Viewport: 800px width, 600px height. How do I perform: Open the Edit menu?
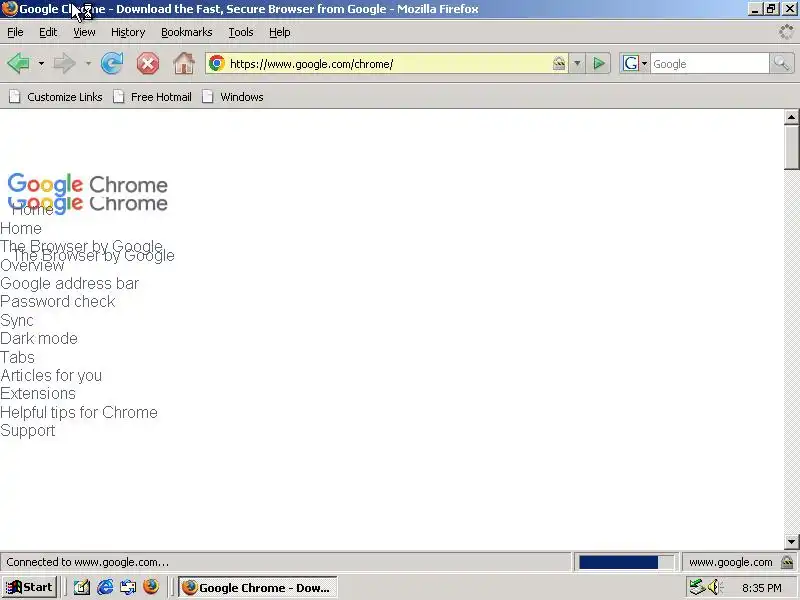click(48, 32)
